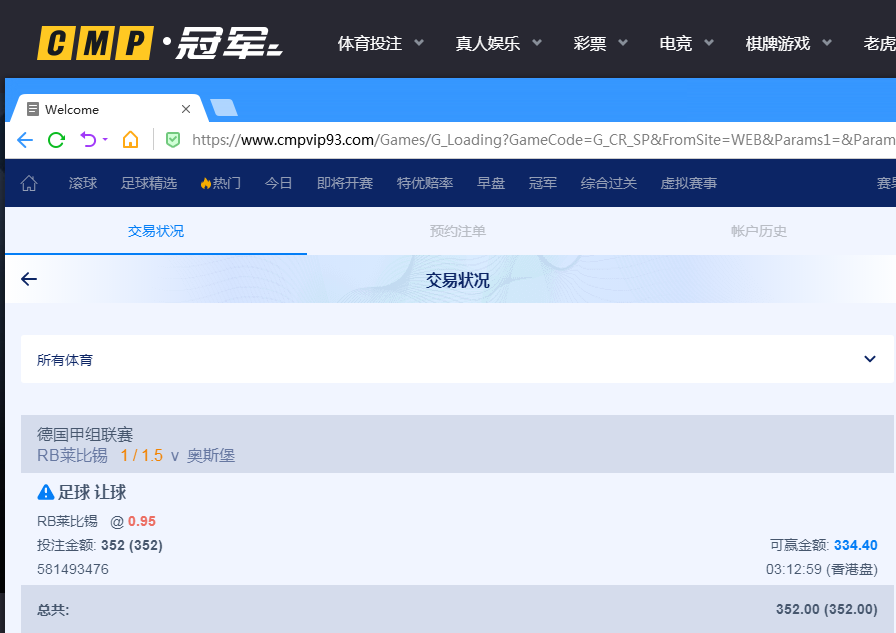This screenshot has height=633, width=896.
Task: Click the flame icon beside 热门
Action: pos(205,183)
